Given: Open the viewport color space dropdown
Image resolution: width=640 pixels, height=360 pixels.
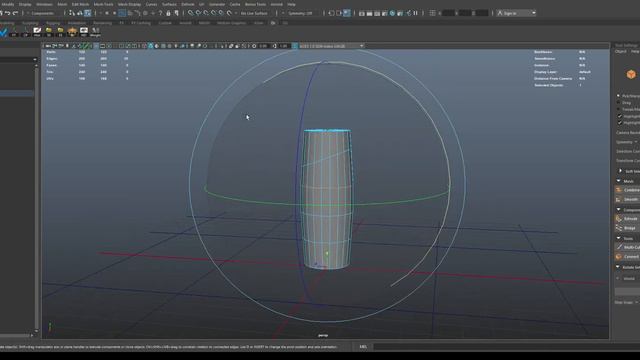Looking at the screenshot, I should coord(331,46).
